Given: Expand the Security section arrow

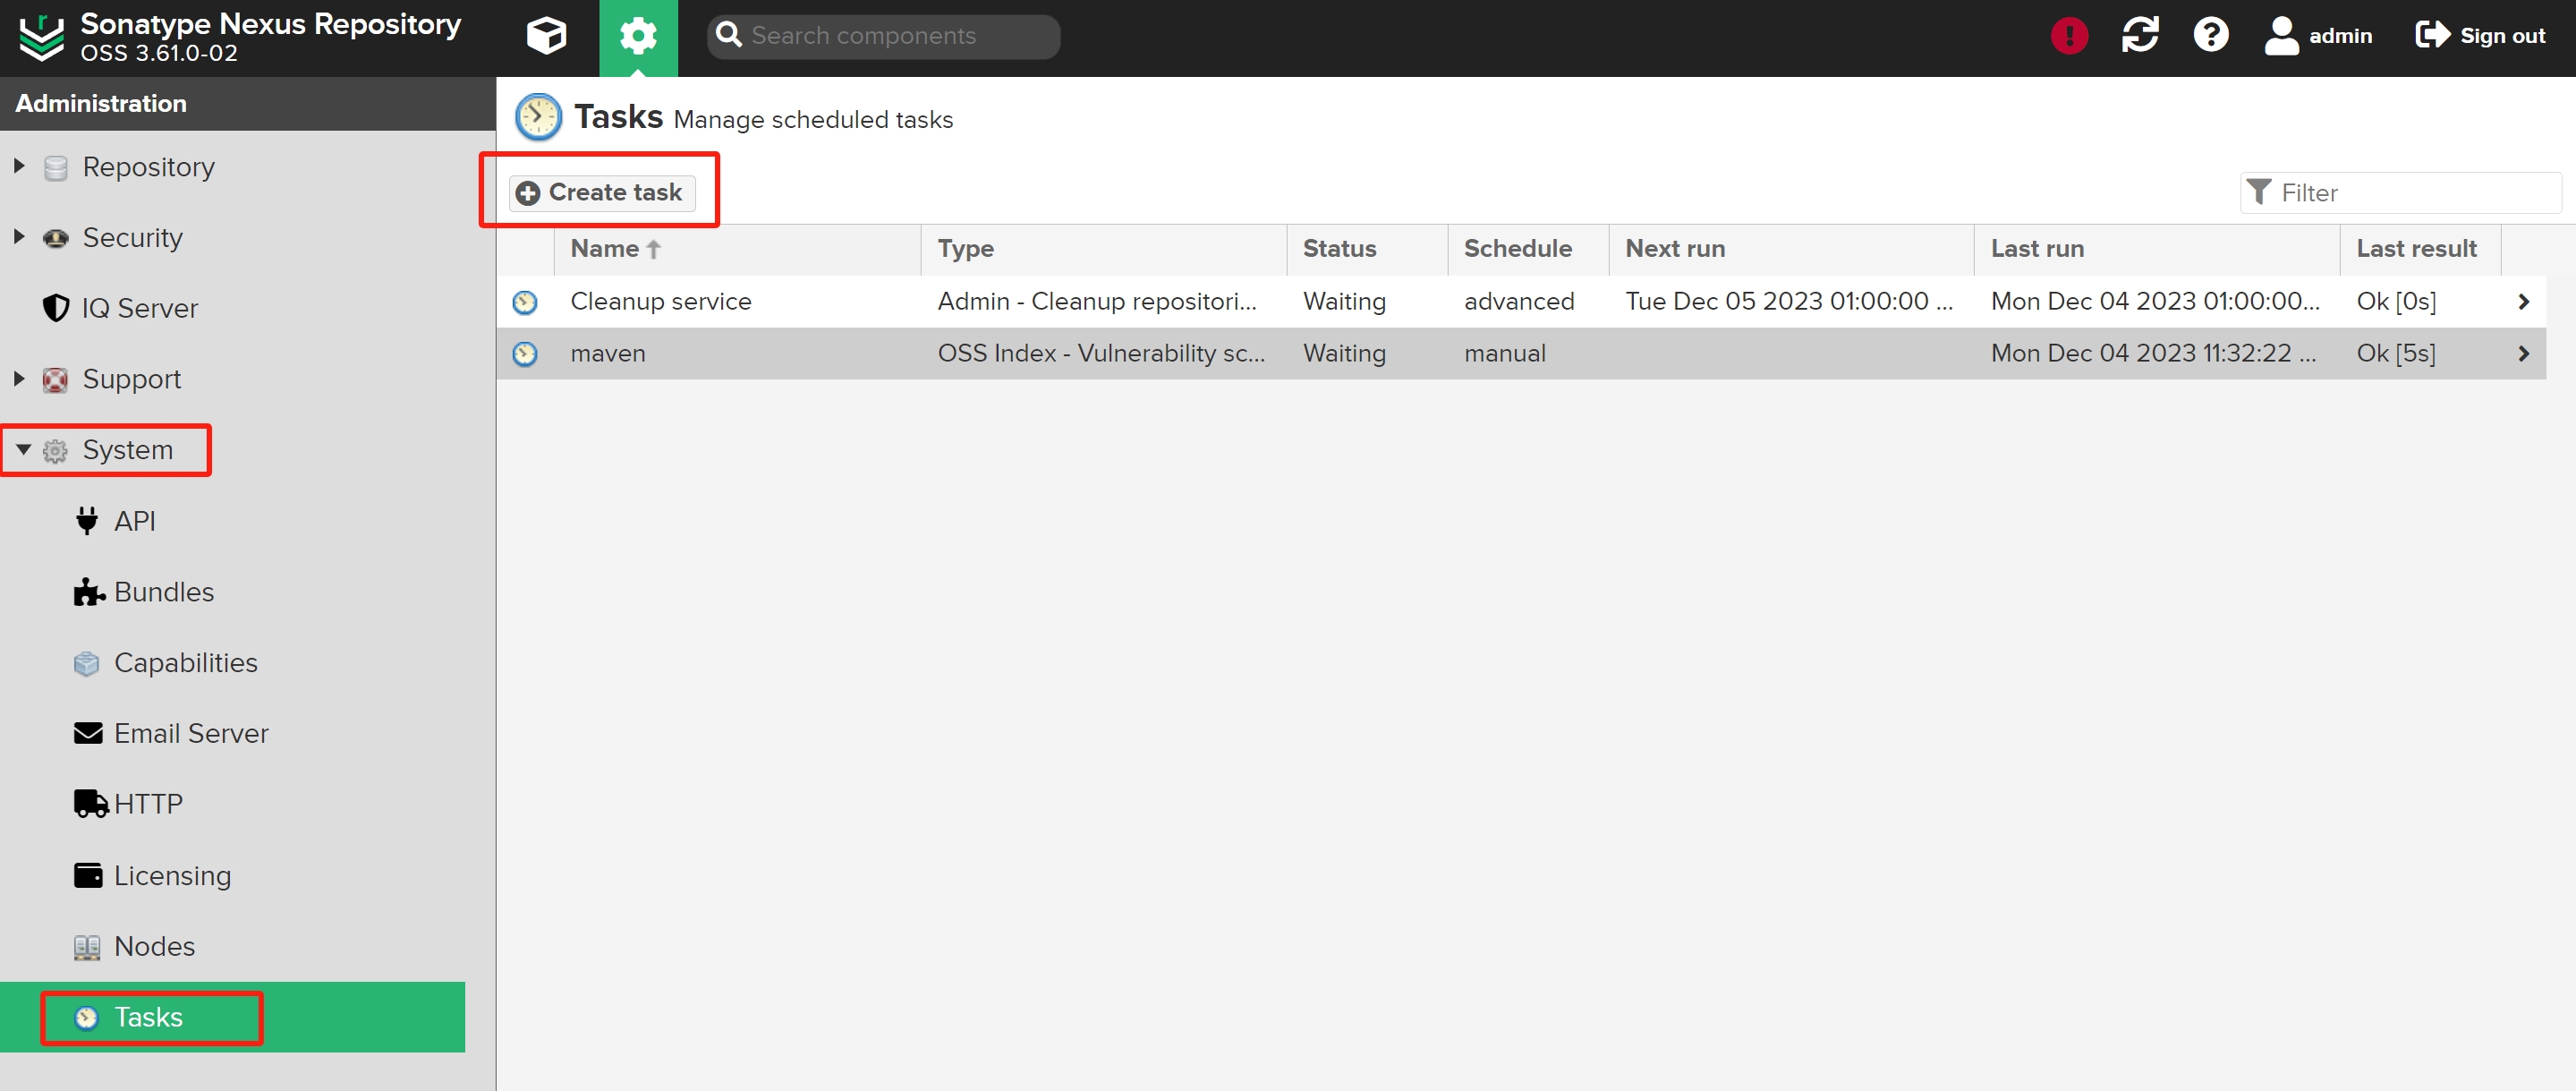Looking at the screenshot, I should 19,237.
